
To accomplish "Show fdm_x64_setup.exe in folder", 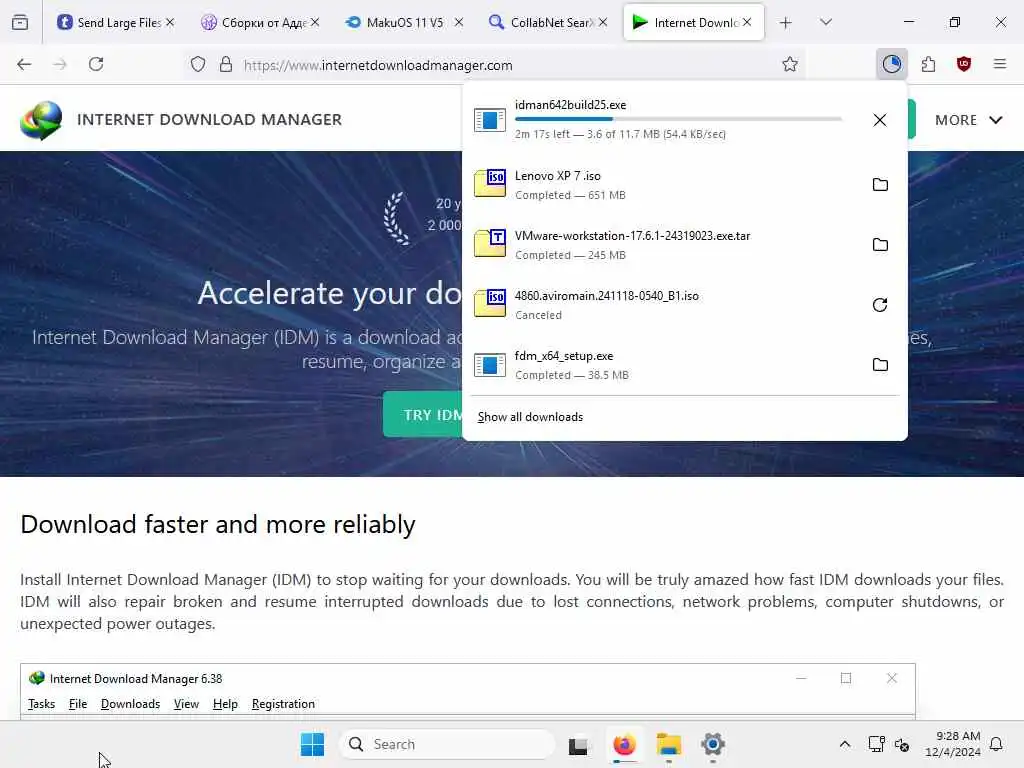I will (x=880, y=365).
